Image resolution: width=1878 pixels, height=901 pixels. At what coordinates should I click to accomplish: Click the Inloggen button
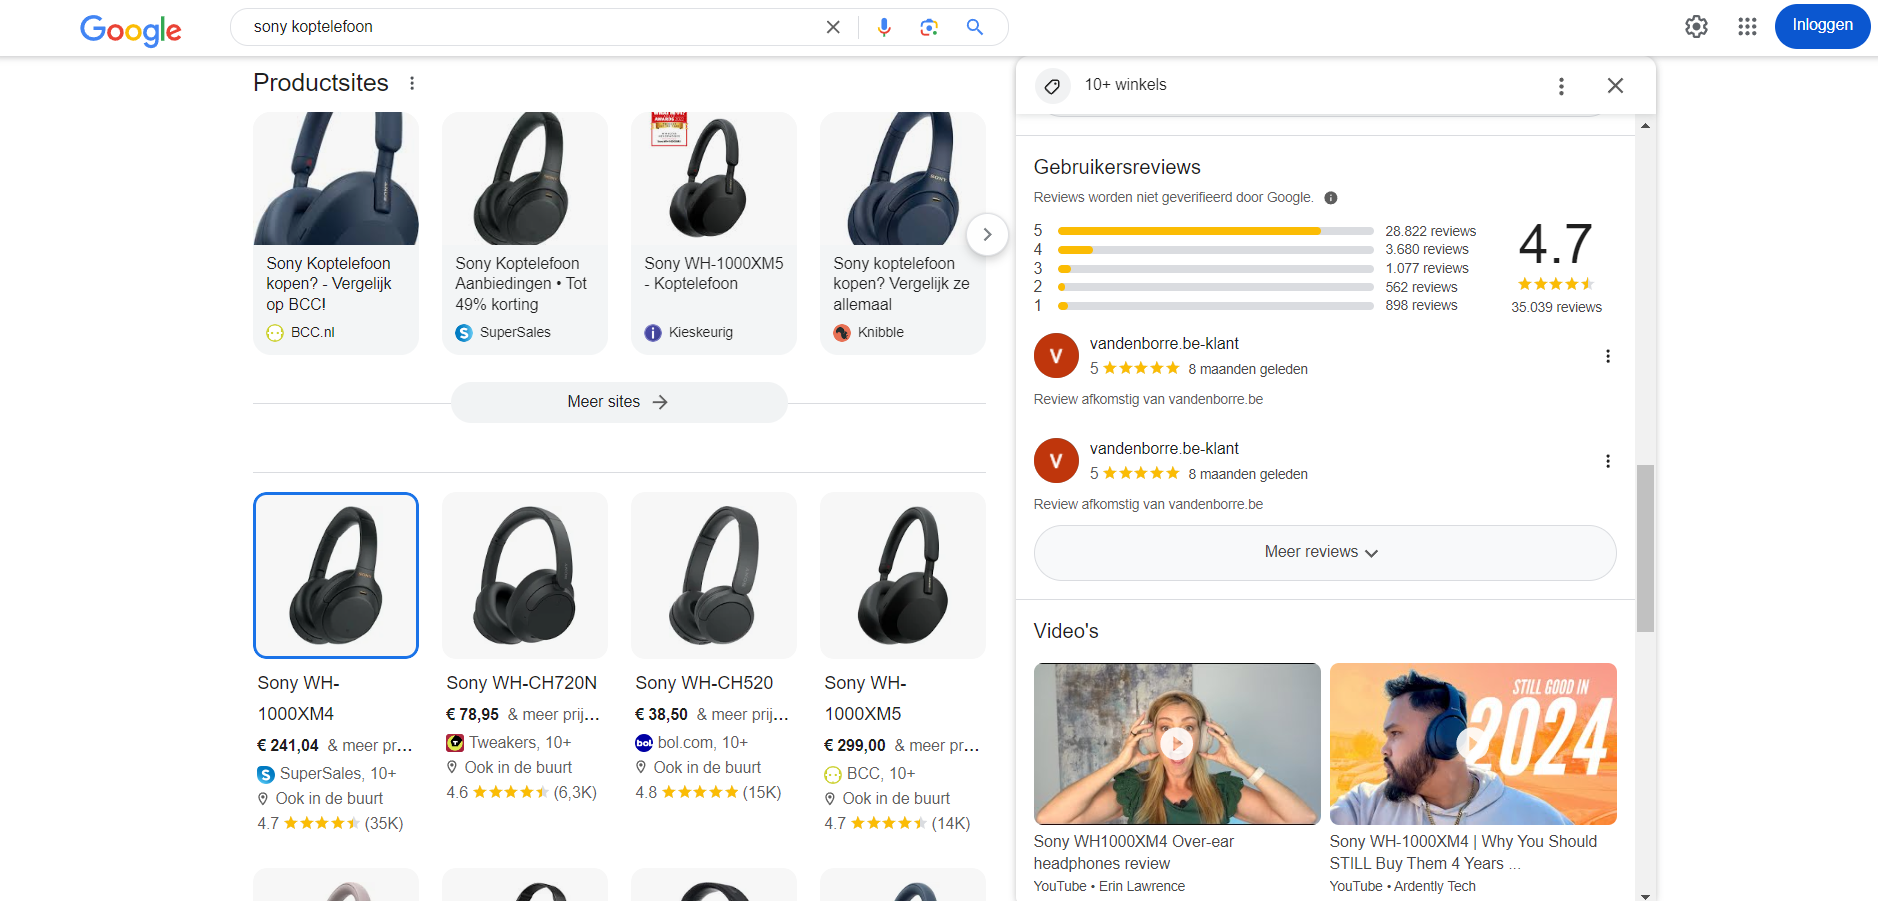(x=1822, y=26)
